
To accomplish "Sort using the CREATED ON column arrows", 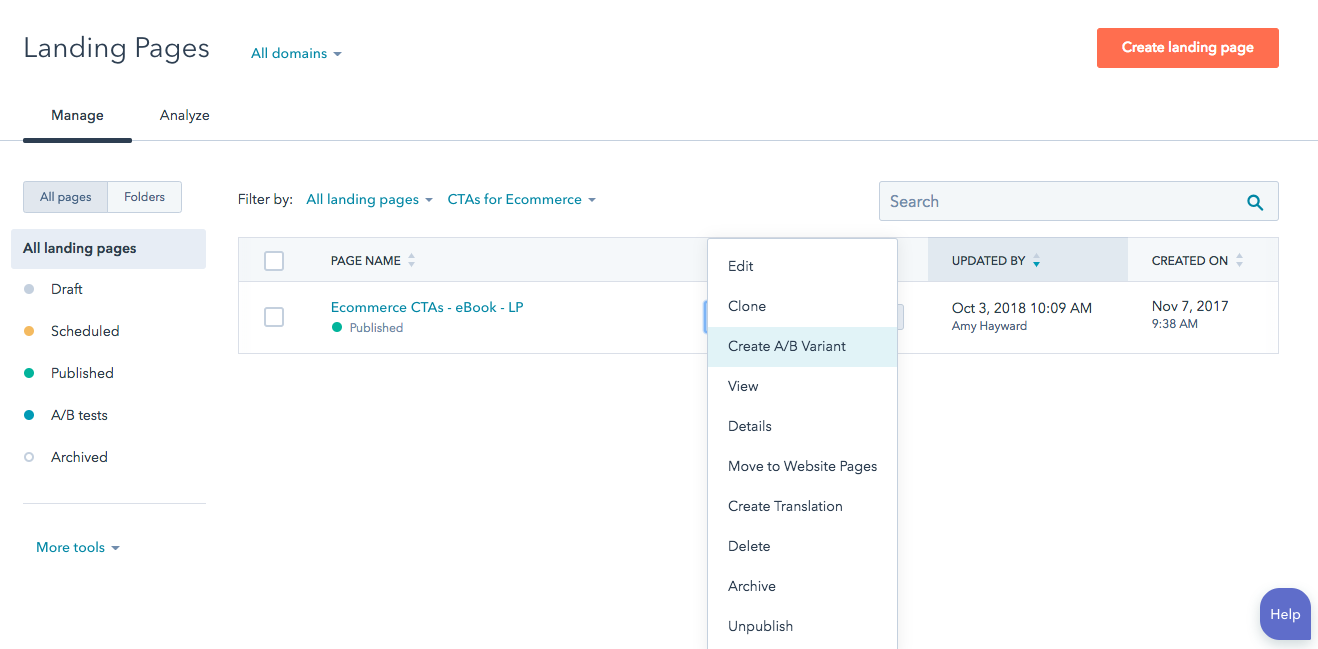I will (1240, 259).
